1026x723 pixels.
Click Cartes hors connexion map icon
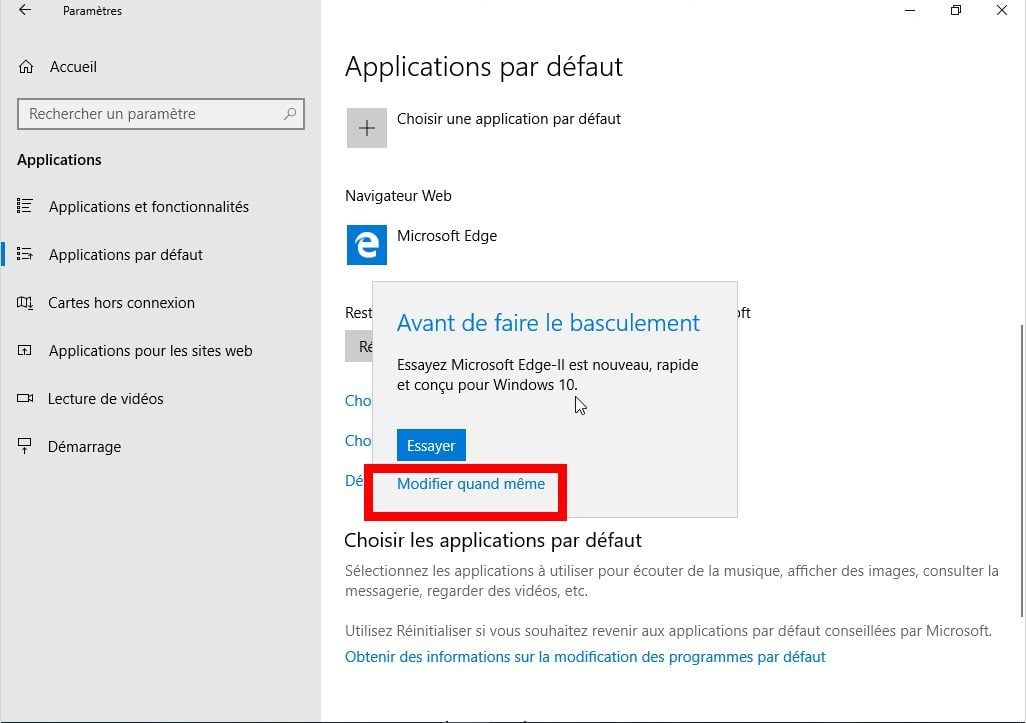25,302
